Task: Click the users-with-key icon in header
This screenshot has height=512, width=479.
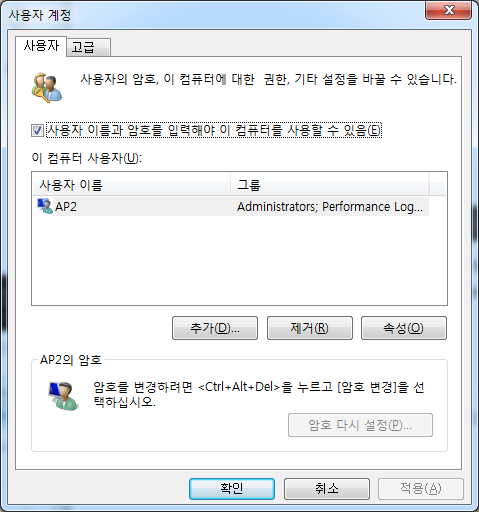Action: point(47,87)
